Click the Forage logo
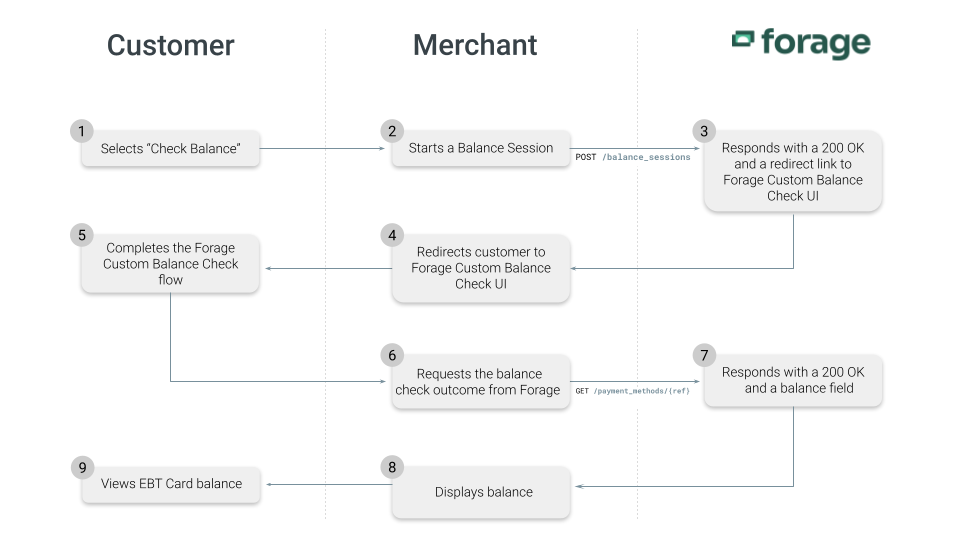960x540 pixels. click(x=801, y=43)
